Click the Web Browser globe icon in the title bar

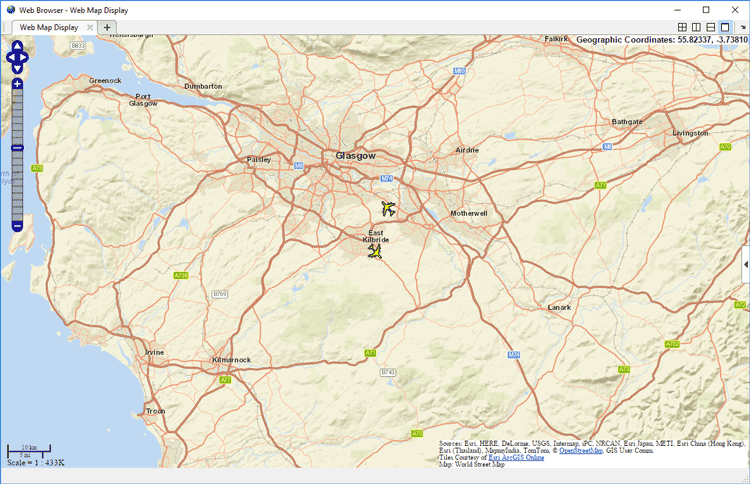(x=11, y=10)
